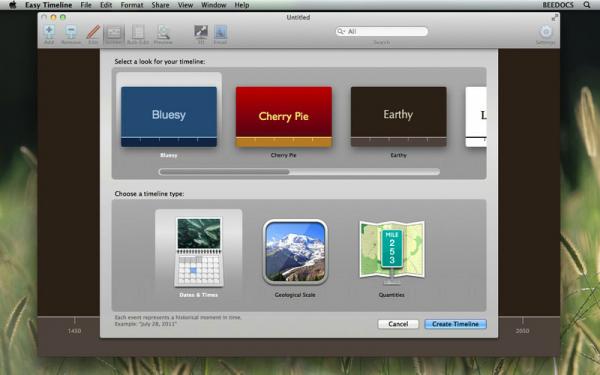Click the fullscreen arrows icon in title bar
The height and width of the screenshot is (375, 600).
[x=555, y=18]
